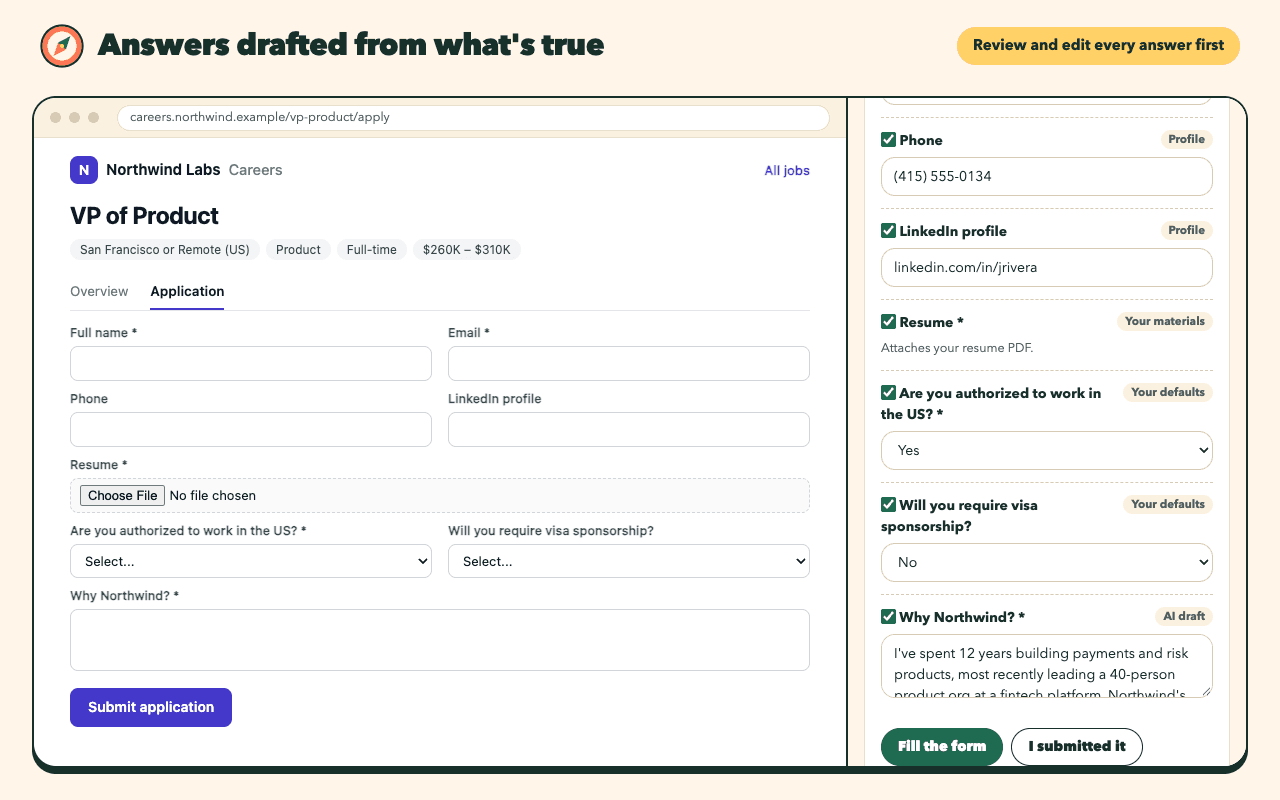Uncheck the Phone checkbox
1280x800 pixels.
888,140
